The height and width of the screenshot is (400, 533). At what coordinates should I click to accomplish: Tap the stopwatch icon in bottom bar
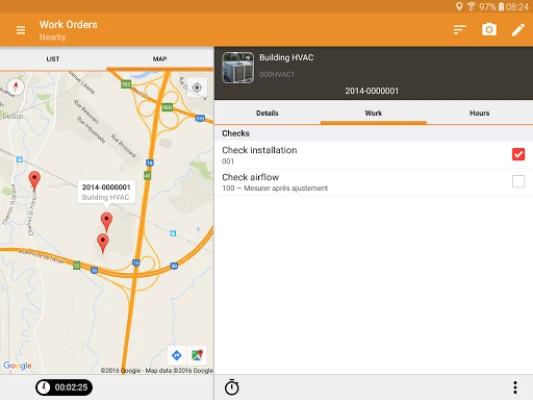[232, 387]
